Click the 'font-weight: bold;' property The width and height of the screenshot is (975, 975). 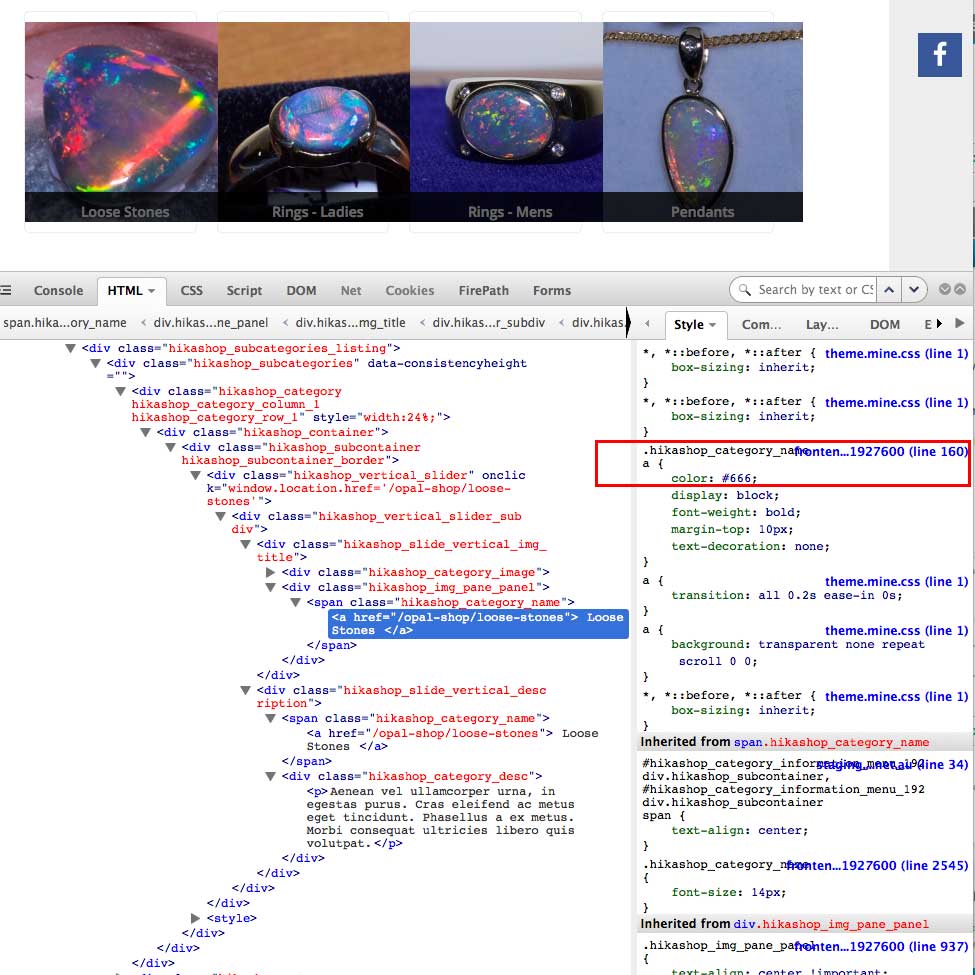pyautogui.click(x=736, y=512)
